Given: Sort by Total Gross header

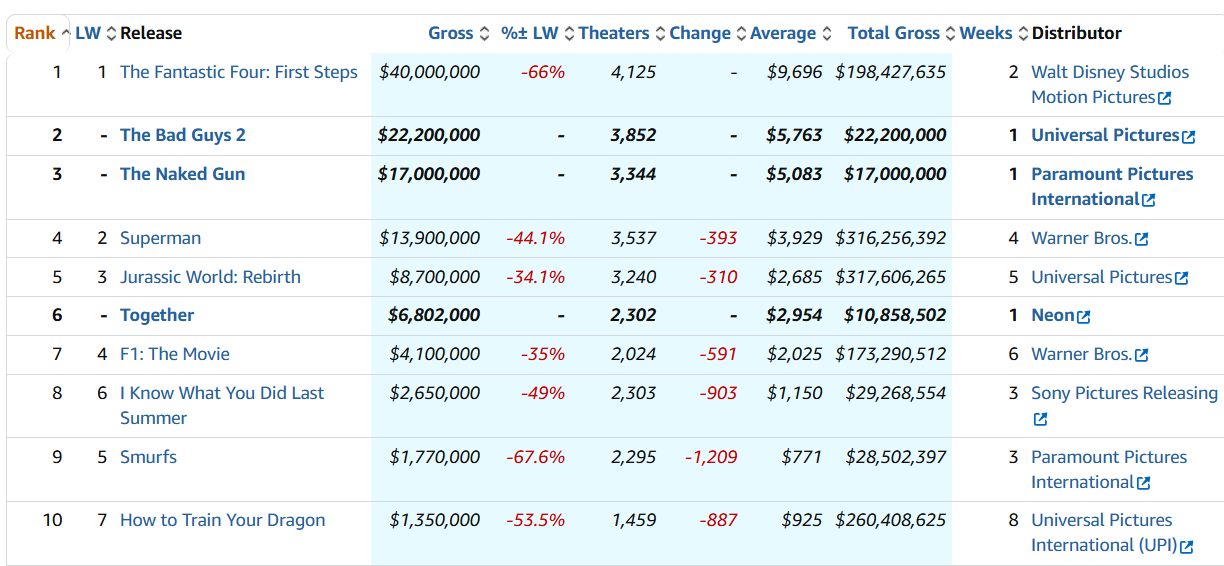Looking at the screenshot, I should click(x=894, y=33).
